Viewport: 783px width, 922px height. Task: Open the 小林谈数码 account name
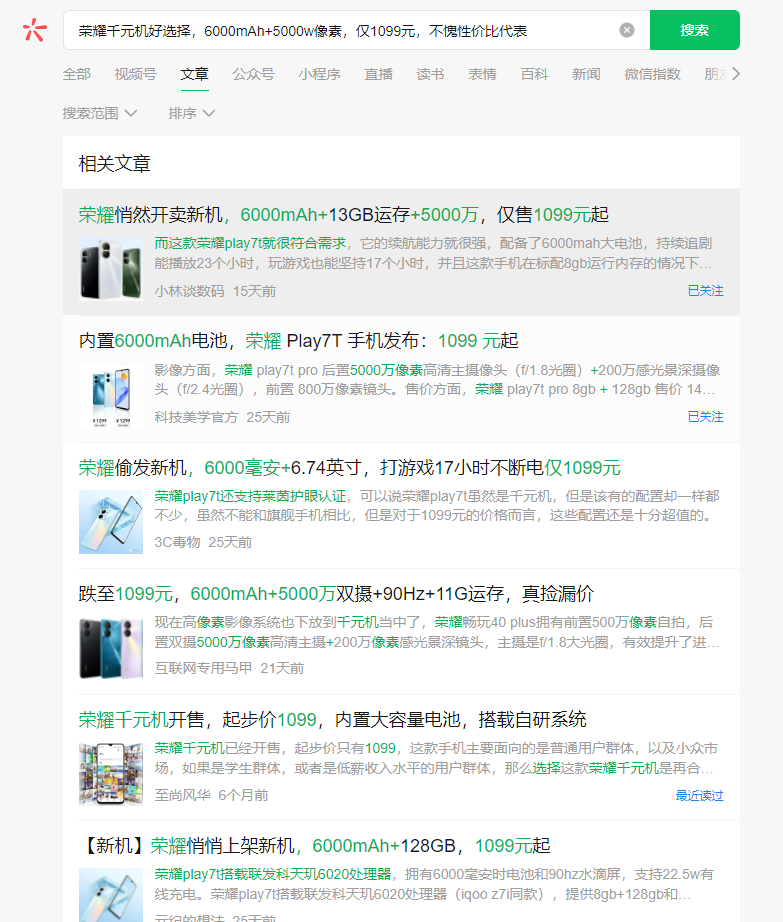[x=189, y=291]
